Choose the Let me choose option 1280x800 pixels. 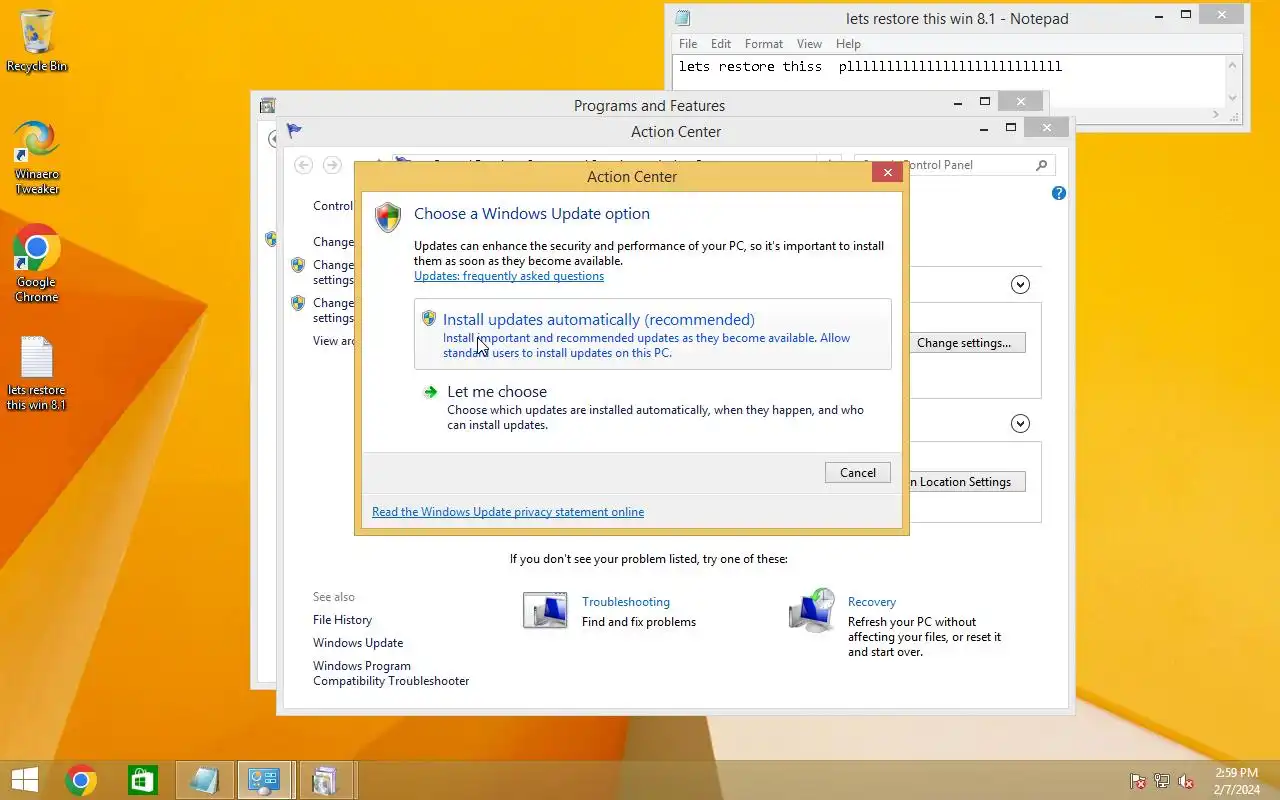tap(652, 409)
